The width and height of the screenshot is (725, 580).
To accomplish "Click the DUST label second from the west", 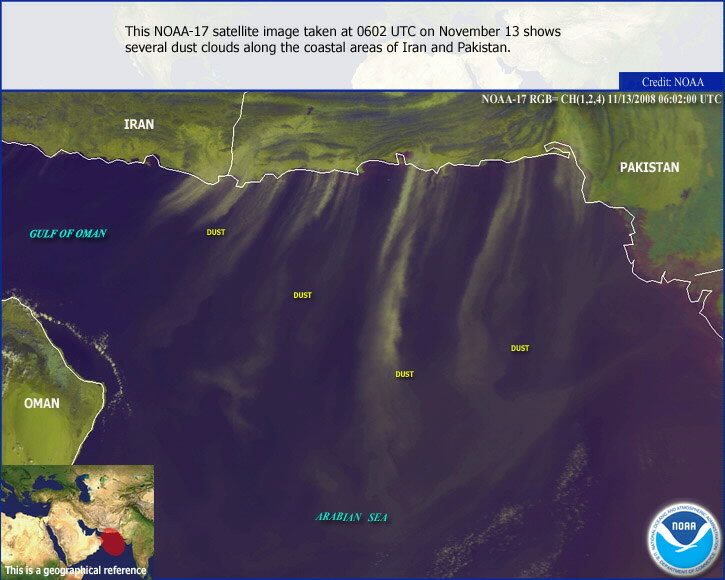I will (x=302, y=295).
